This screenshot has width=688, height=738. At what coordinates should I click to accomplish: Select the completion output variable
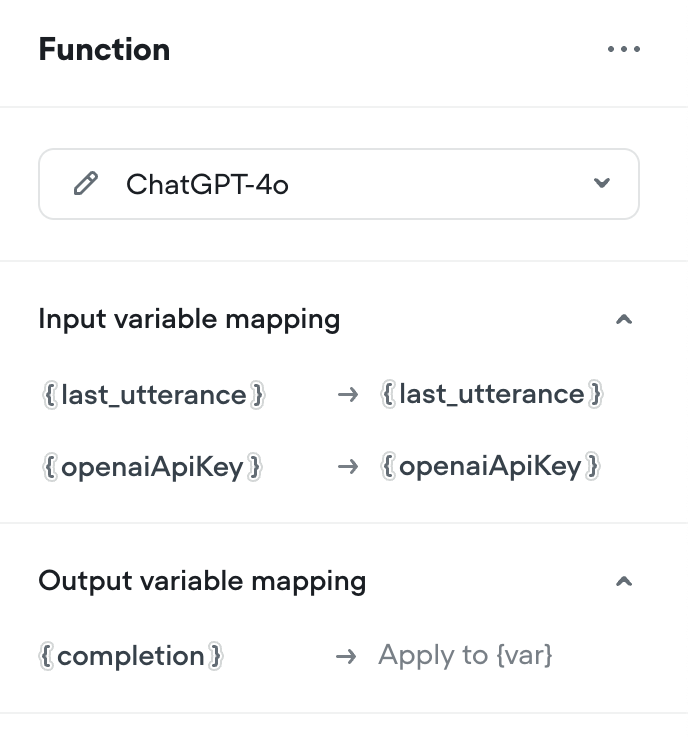pos(131,656)
